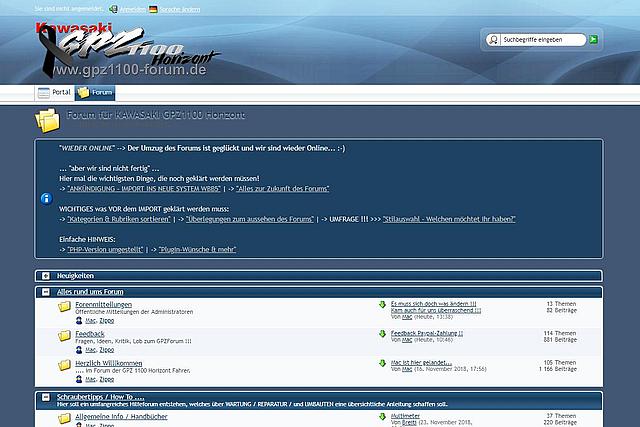
Task: Open the PHP-Version umgestellt link
Action: pos(105,249)
